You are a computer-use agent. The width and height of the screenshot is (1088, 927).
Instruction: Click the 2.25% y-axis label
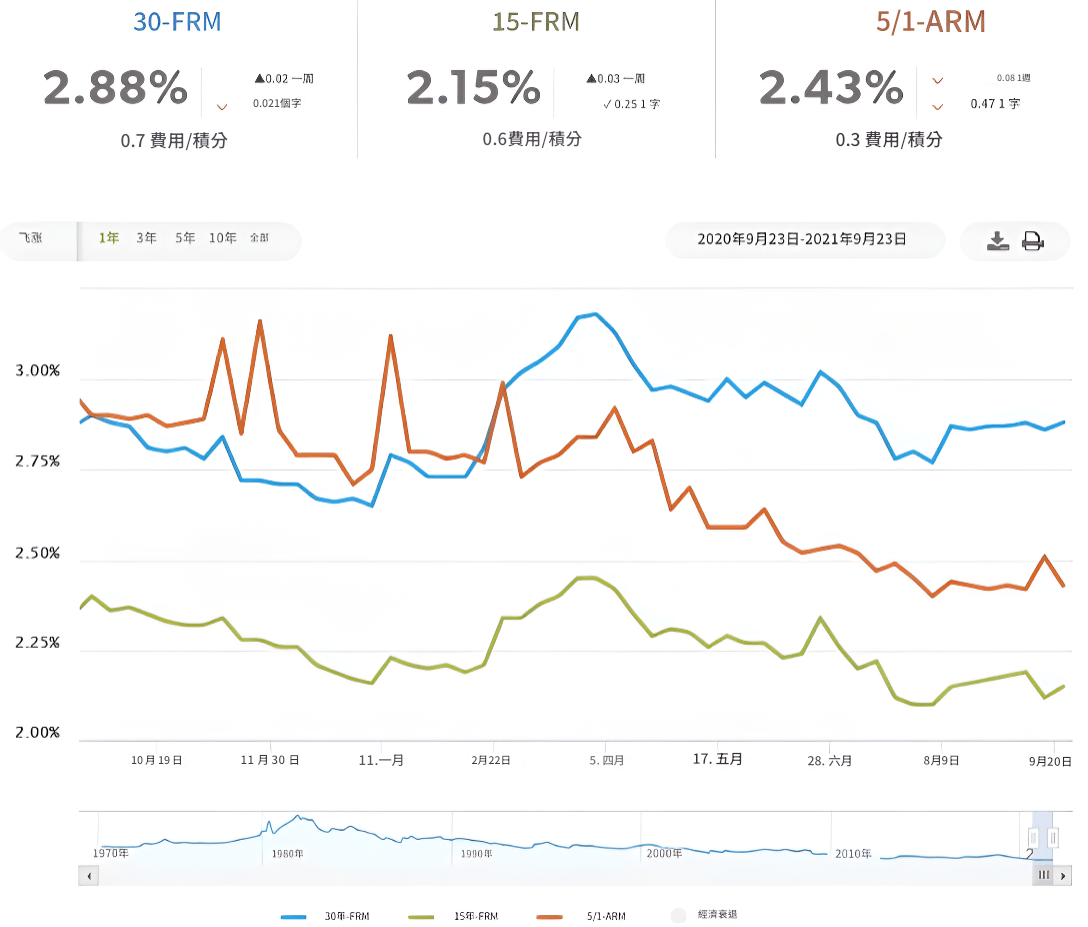coord(37,643)
